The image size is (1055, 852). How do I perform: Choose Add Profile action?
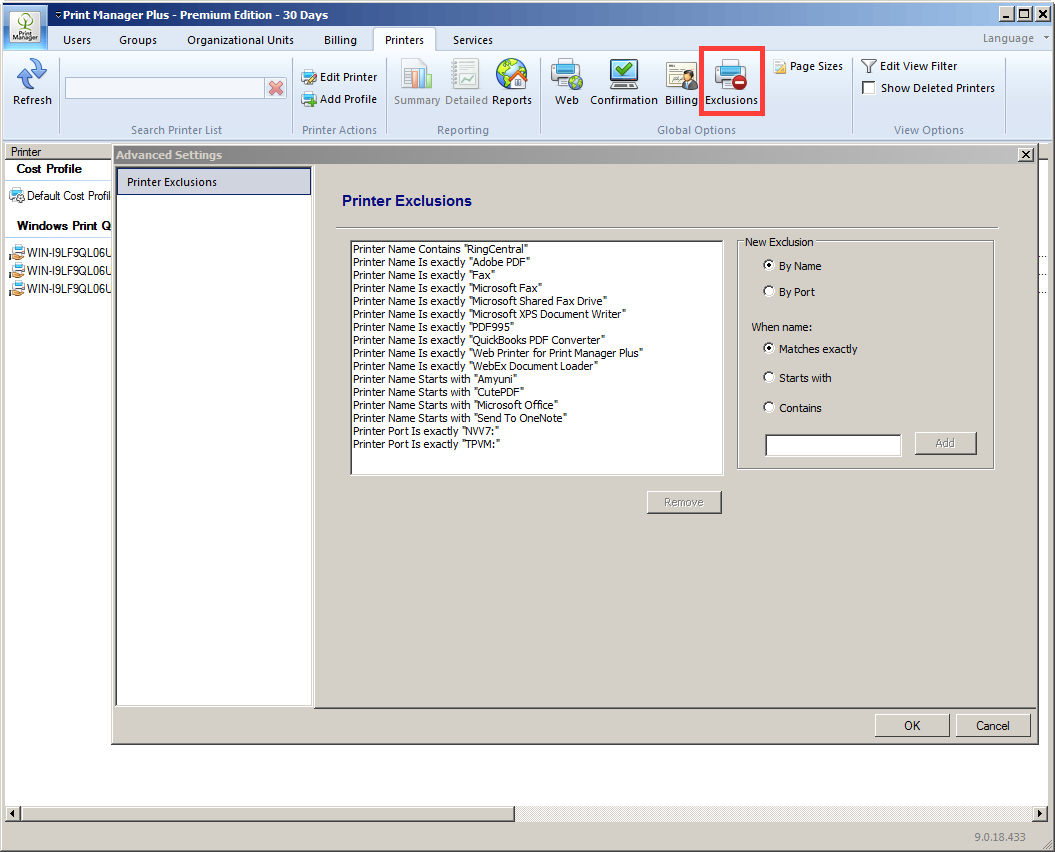click(339, 99)
